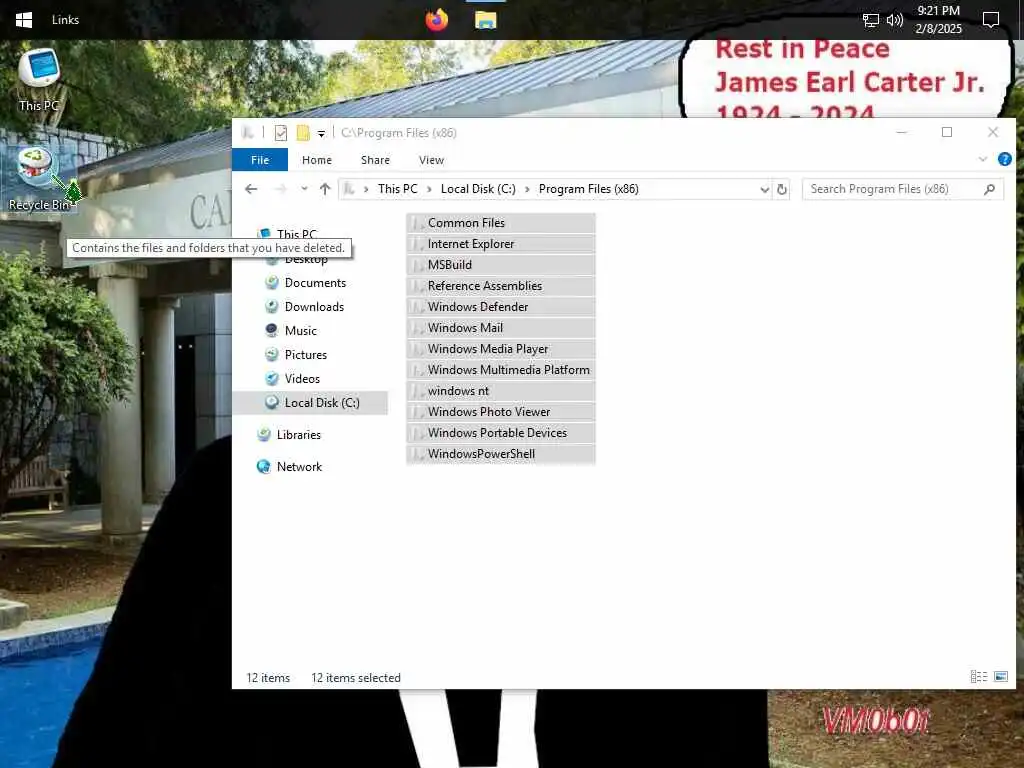Select Libraries in the navigation pane
Viewport: 1024px width, 768px height.
pos(298,435)
